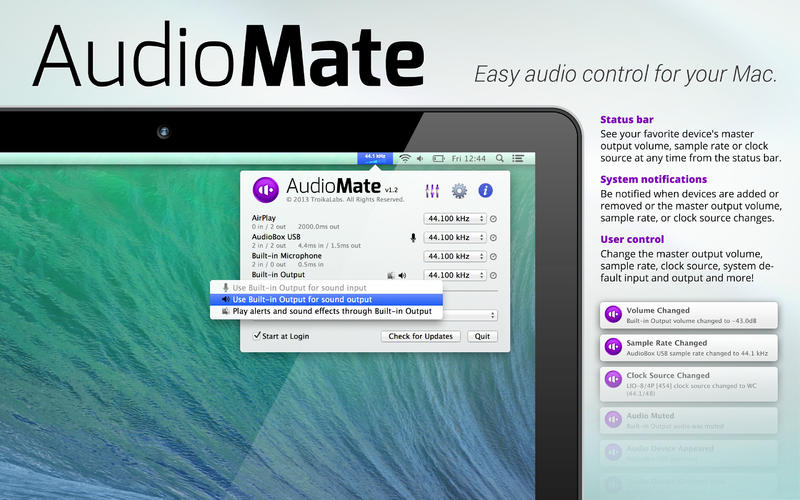The image size is (800, 500).
Task: Choose Use Built-in Output for sound input
Action: coord(327,288)
